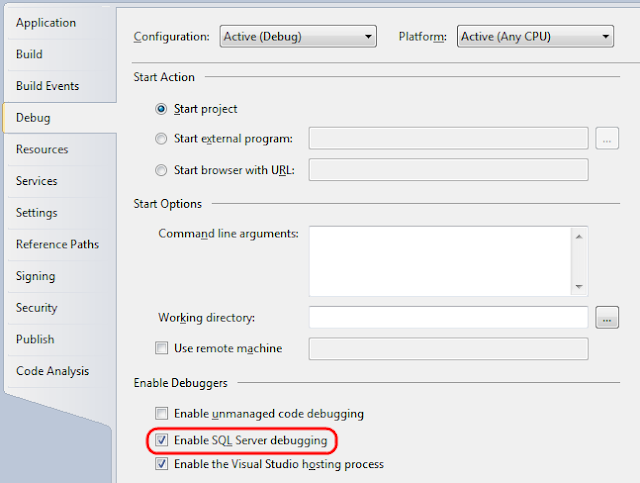Open the Configuration dropdown
Screen dimensions: 640x483
point(298,37)
